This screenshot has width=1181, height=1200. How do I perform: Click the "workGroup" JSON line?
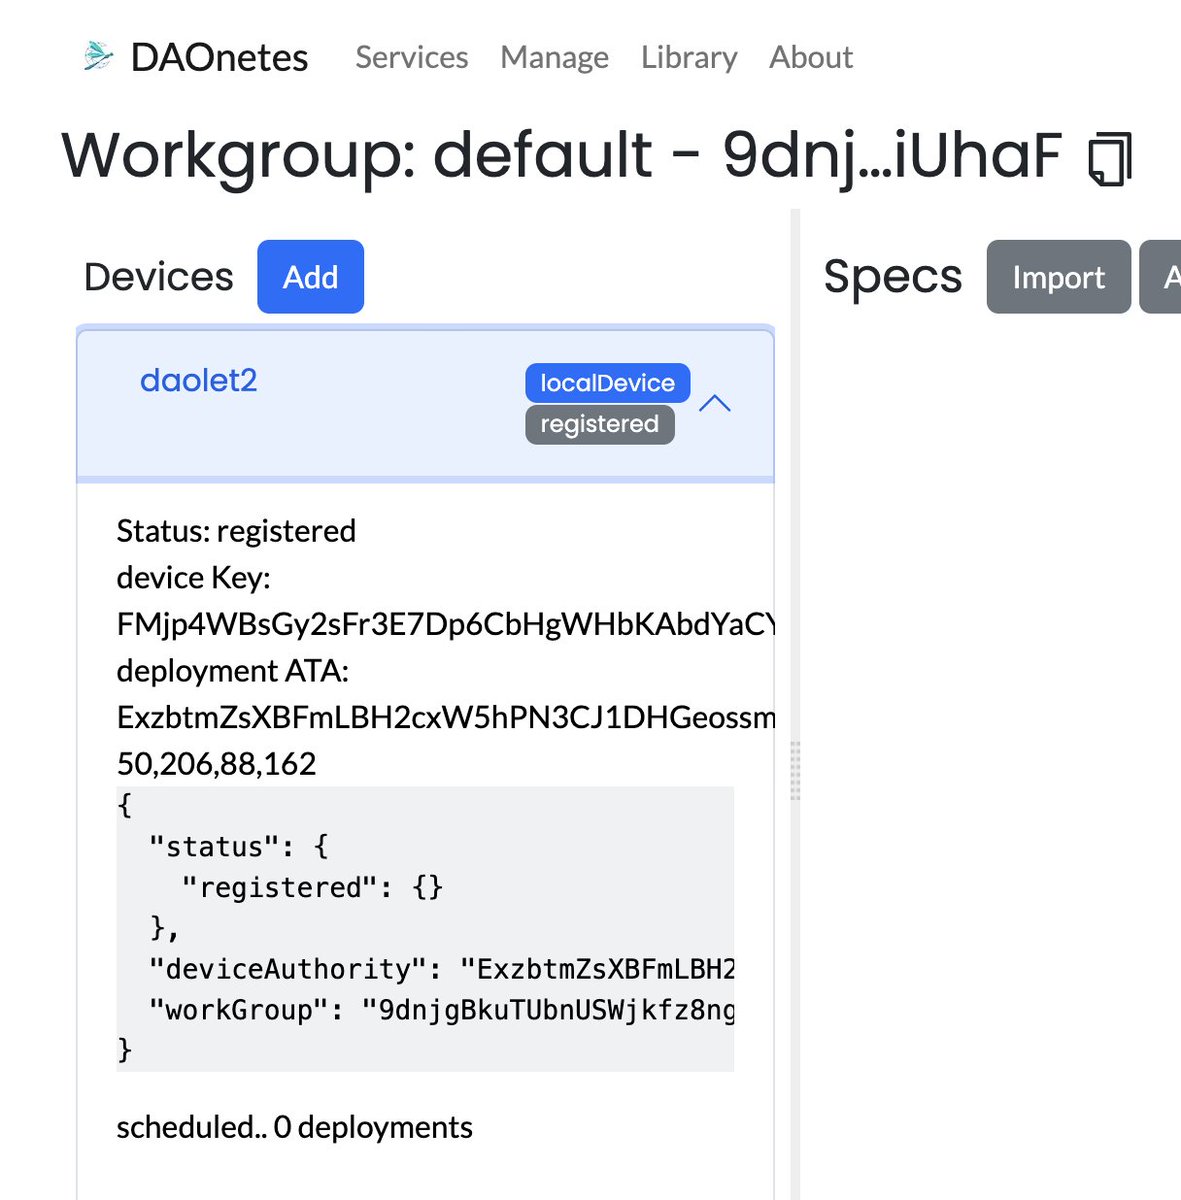point(441,1010)
